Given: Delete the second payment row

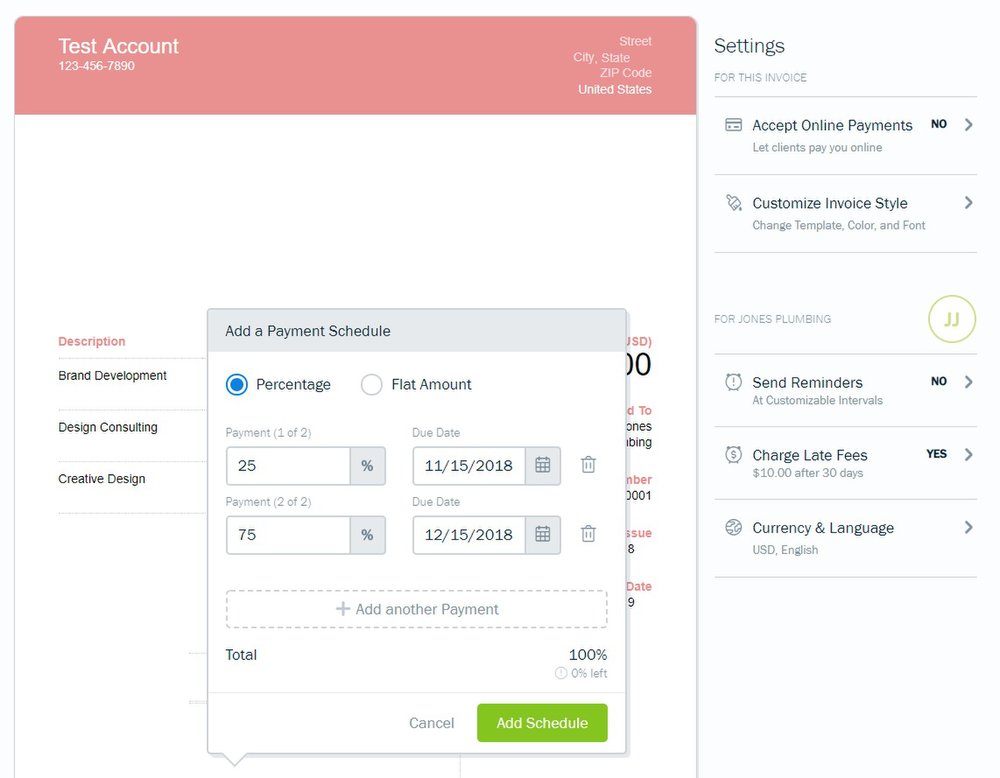Looking at the screenshot, I should (x=589, y=534).
